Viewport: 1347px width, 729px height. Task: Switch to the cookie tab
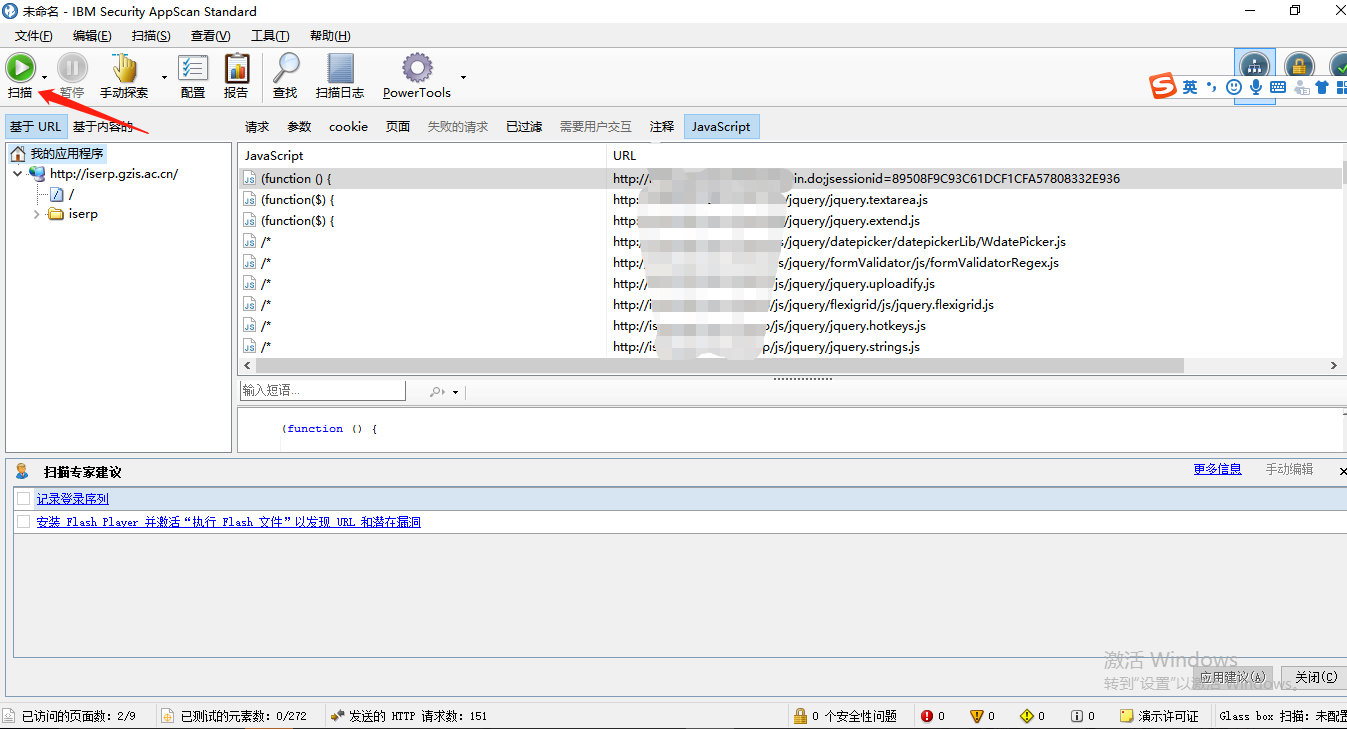[x=348, y=127]
